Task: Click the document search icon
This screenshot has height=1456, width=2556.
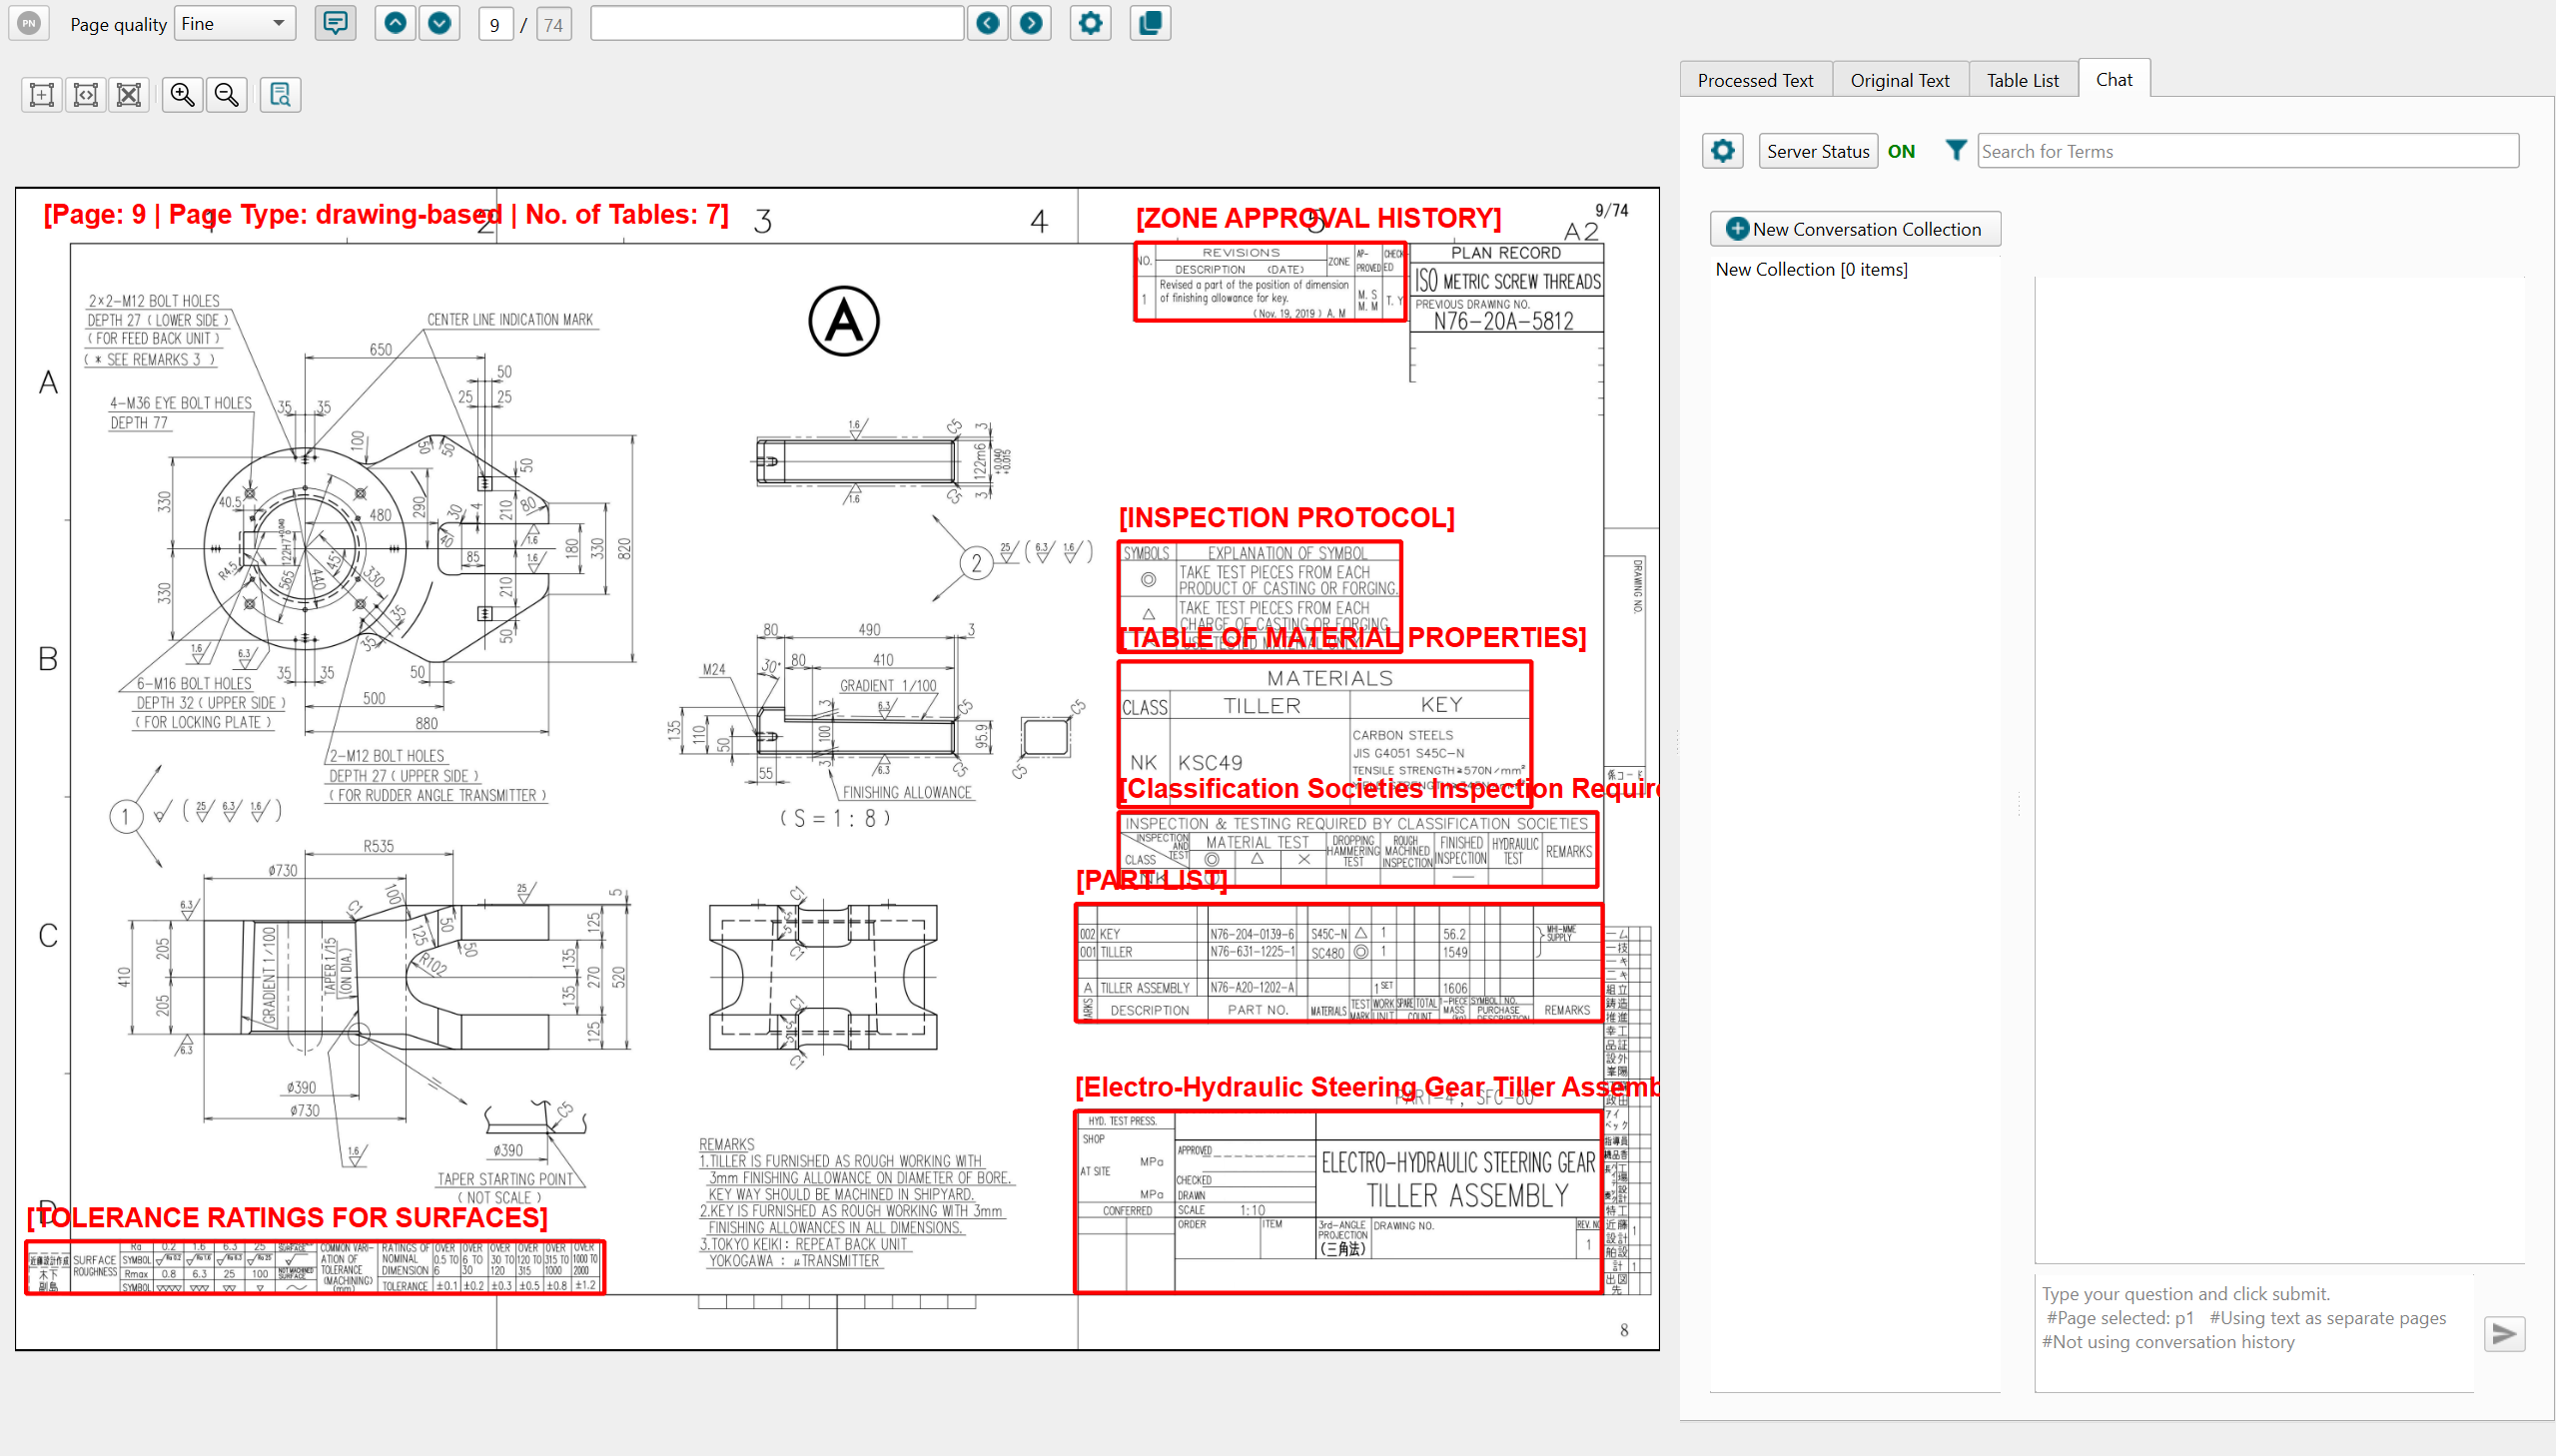Action: [x=280, y=95]
